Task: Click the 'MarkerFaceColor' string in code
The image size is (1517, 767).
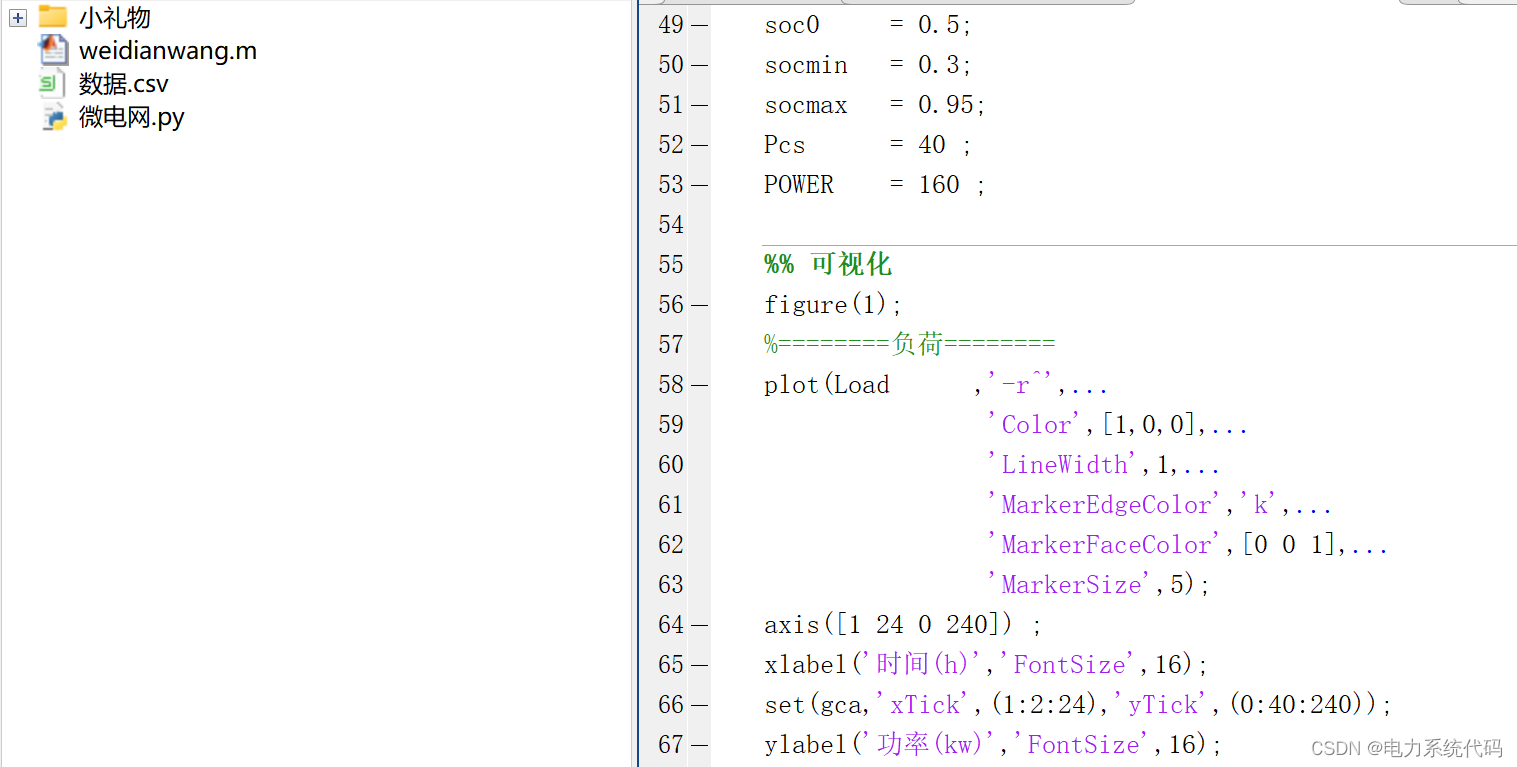Action: point(1106,545)
